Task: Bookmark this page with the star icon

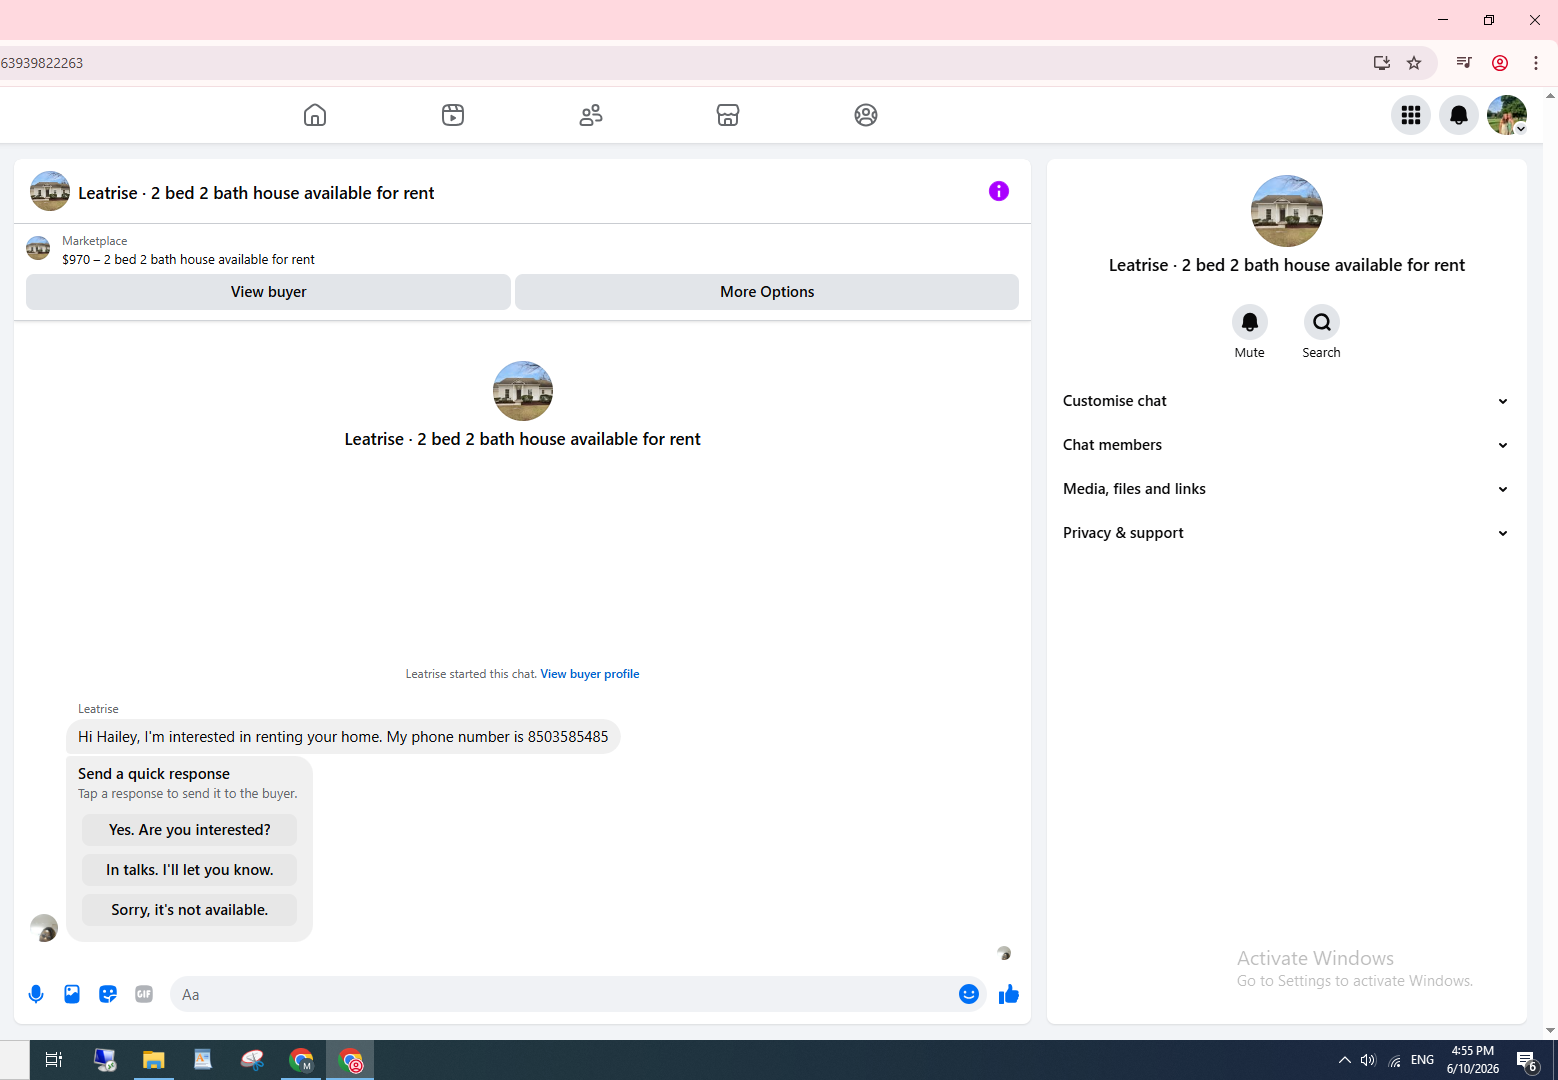Action: pos(1414,63)
